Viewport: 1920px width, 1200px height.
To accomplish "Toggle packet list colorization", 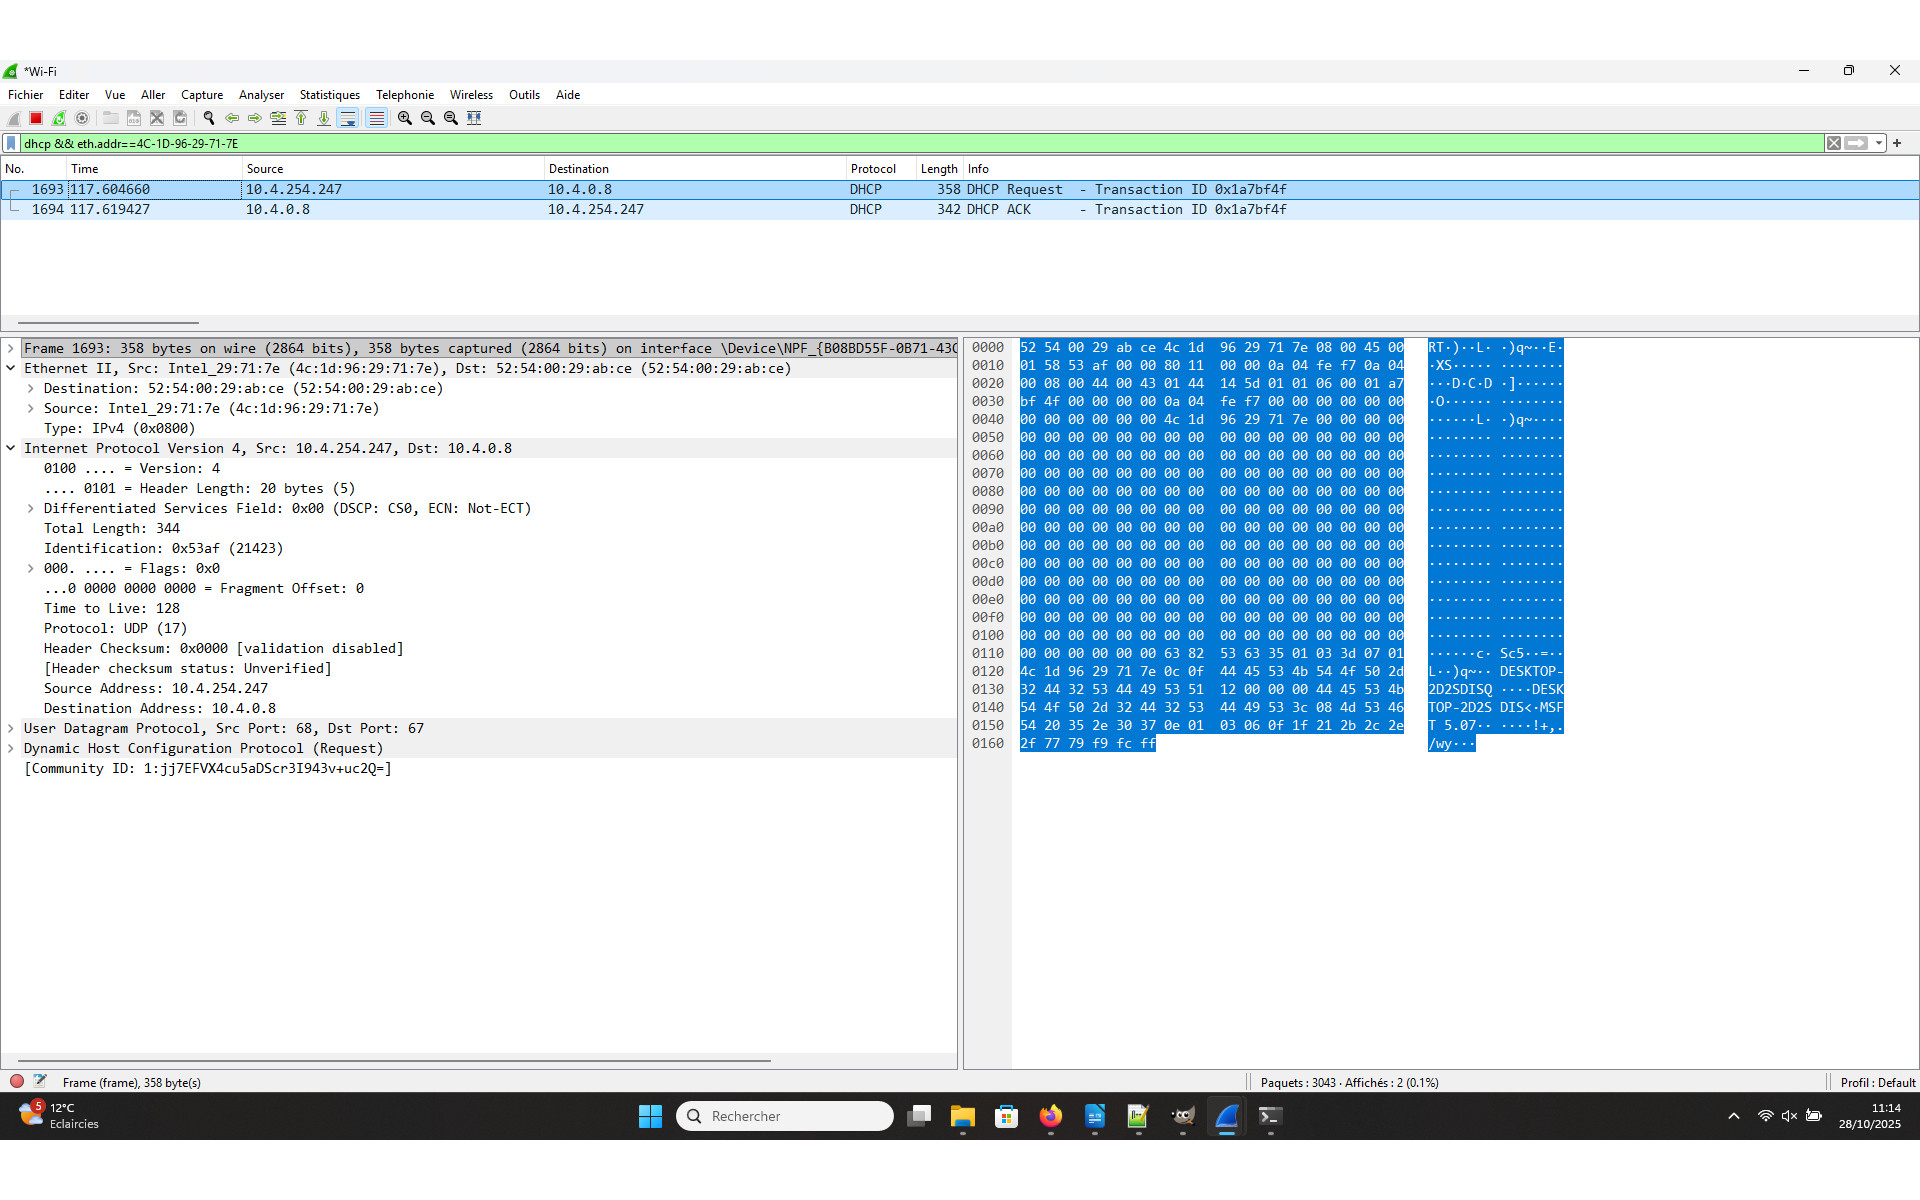I will 377,117.
